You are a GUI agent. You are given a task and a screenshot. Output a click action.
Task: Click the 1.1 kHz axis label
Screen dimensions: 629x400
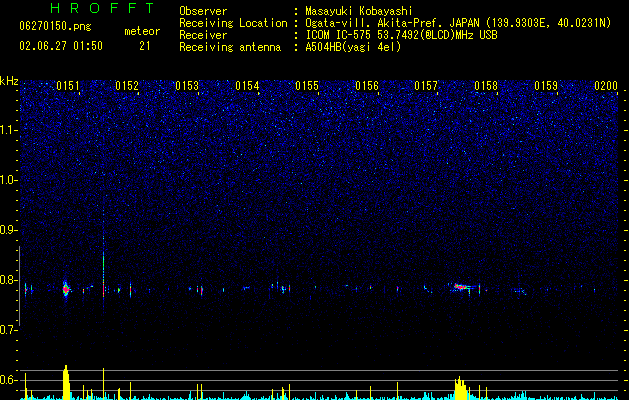(x=9, y=130)
